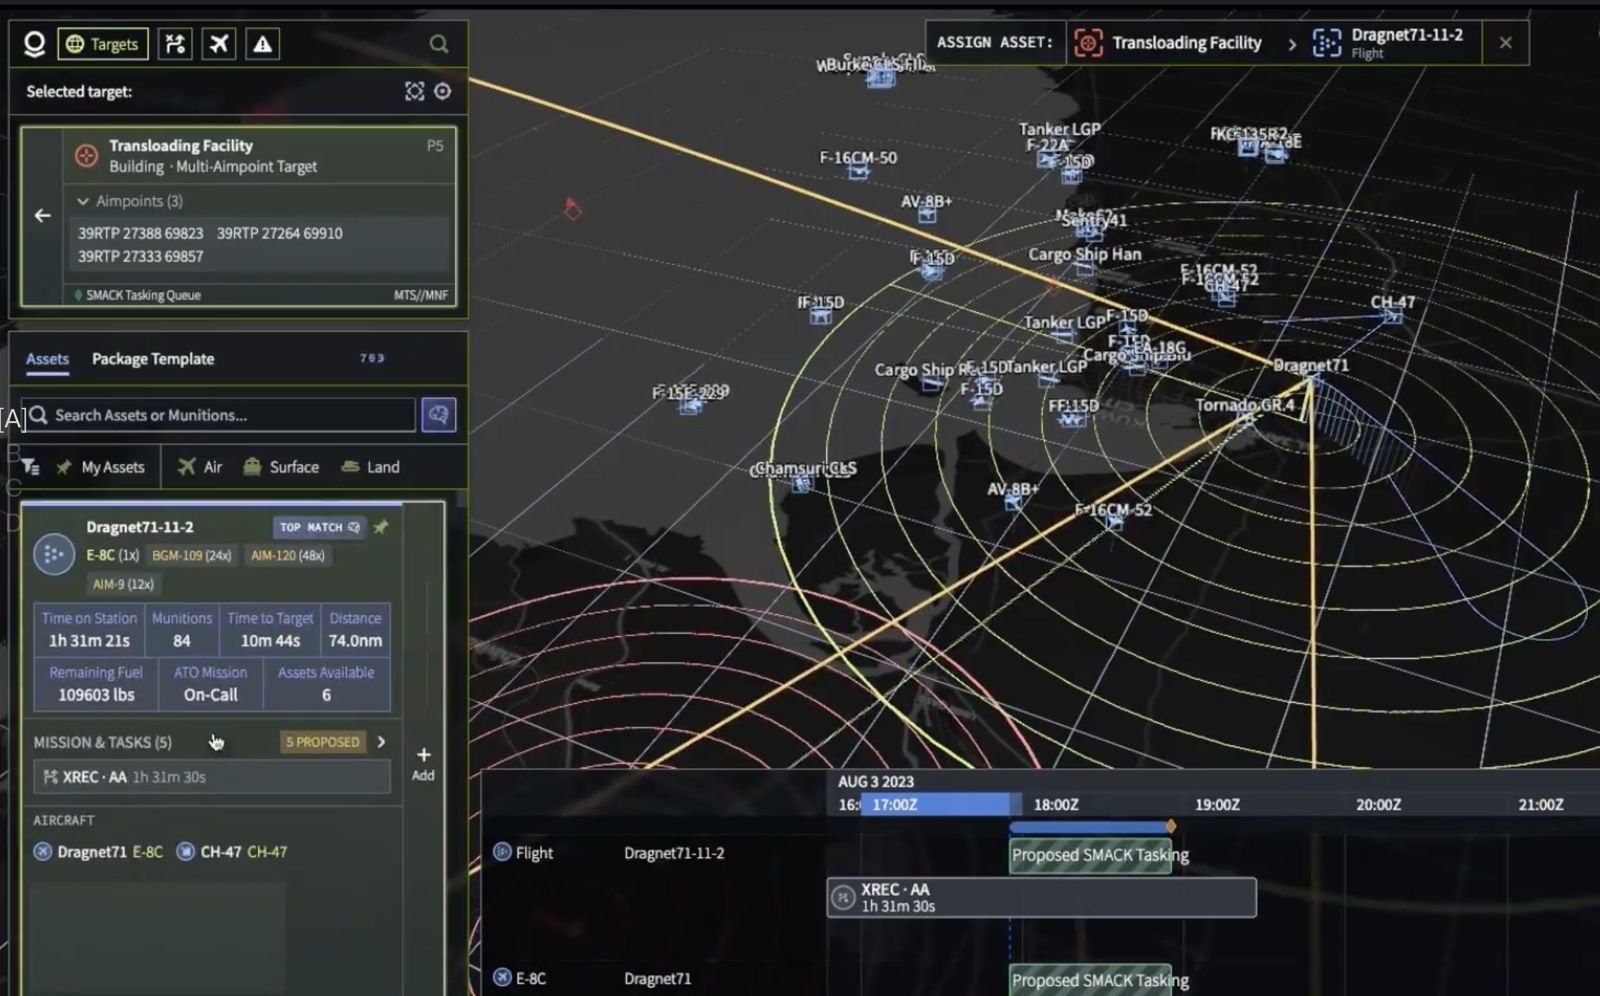Screen dimensions: 1600x996
Task: Click the circular logo icon beside Targets
Action: [x=35, y=44]
